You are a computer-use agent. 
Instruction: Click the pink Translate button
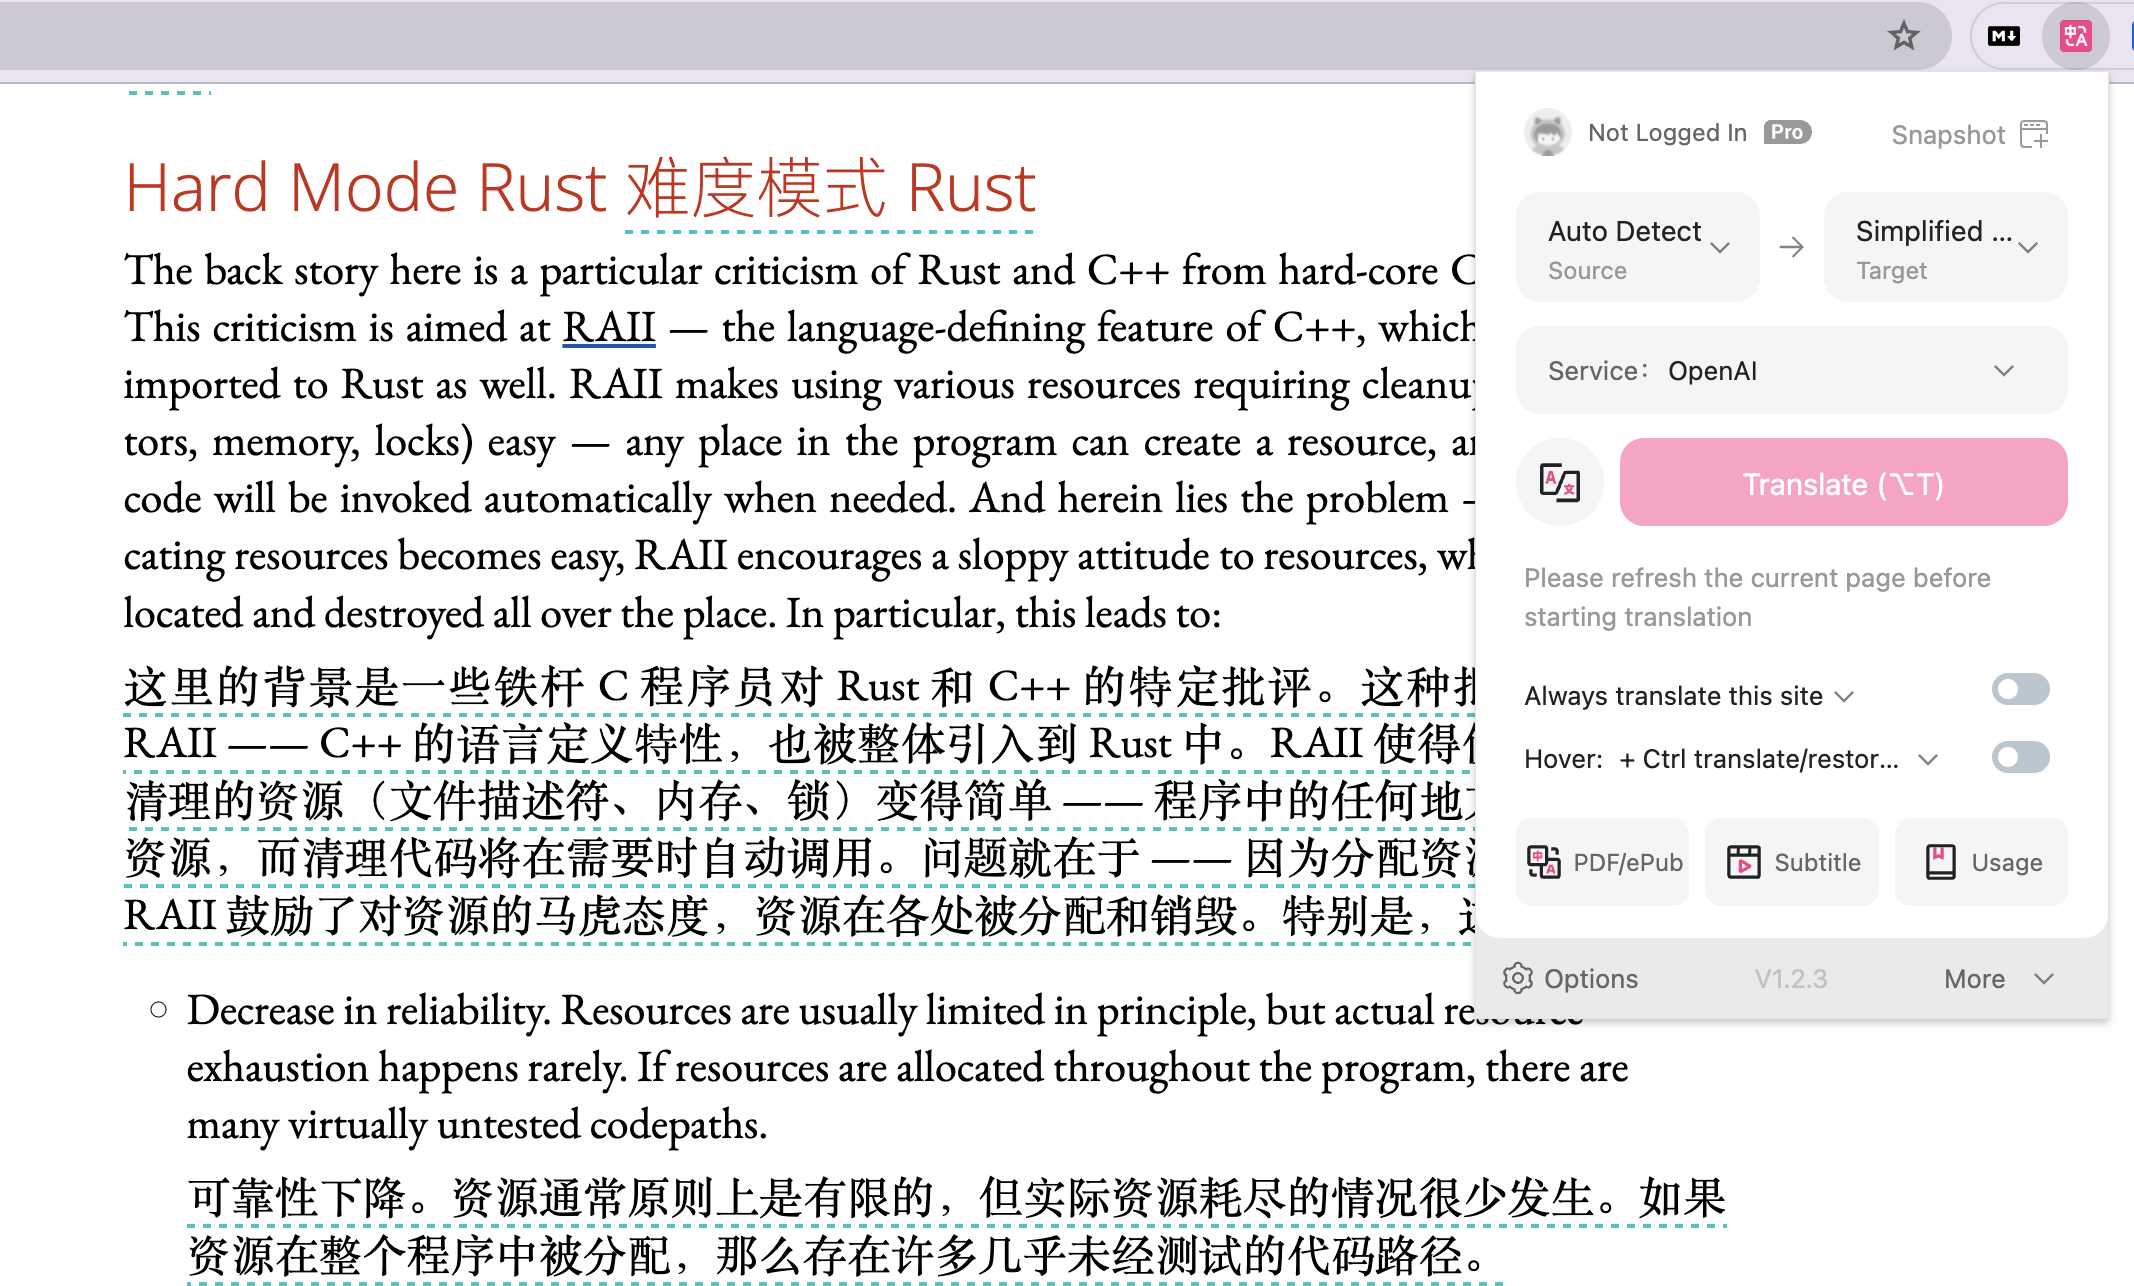tap(1843, 483)
